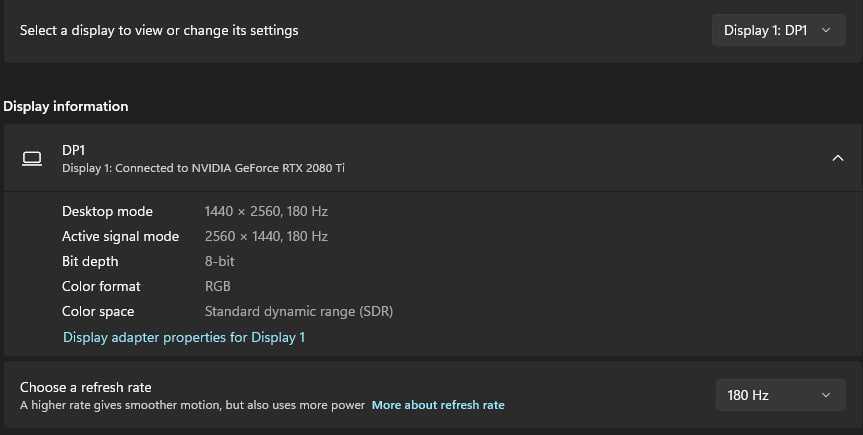Open the Display 1: DP1 selector dropdown
The height and width of the screenshot is (435, 863).
777,30
